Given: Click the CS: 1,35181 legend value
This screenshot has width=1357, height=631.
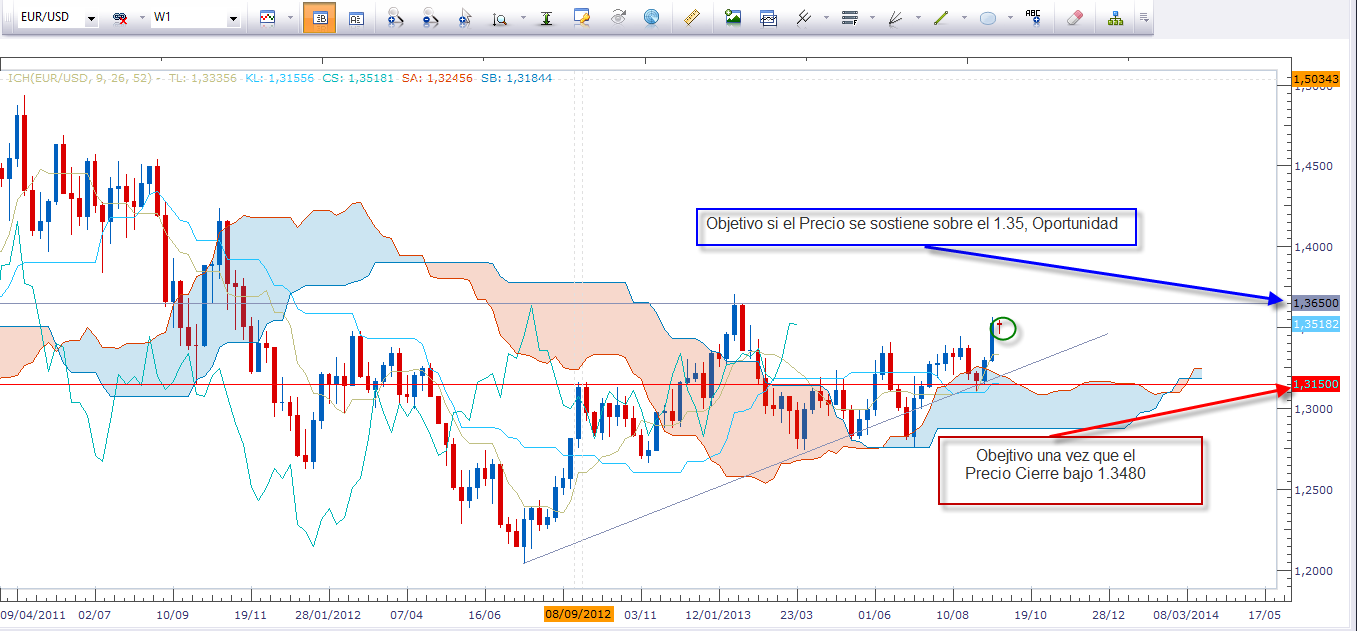Looking at the screenshot, I should point(357,77).
